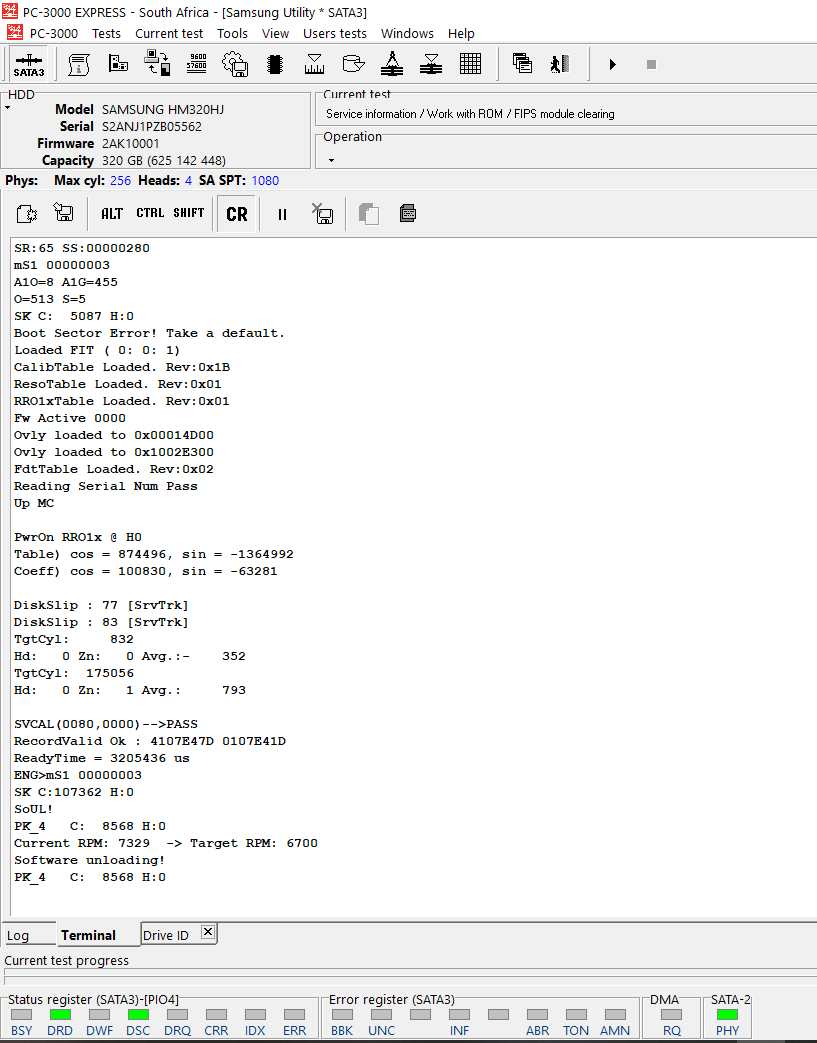Open the Current test menu
Viewport: 817px width, 1043px height.
[169, 33]
